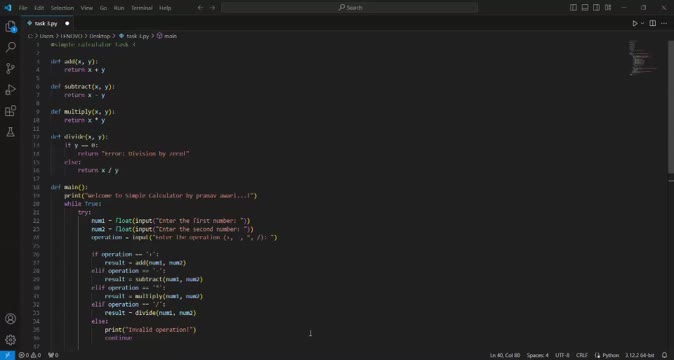The image size is (674, 360).
Task: Change Spaces: 4 indentation setting
Action: 537,355
